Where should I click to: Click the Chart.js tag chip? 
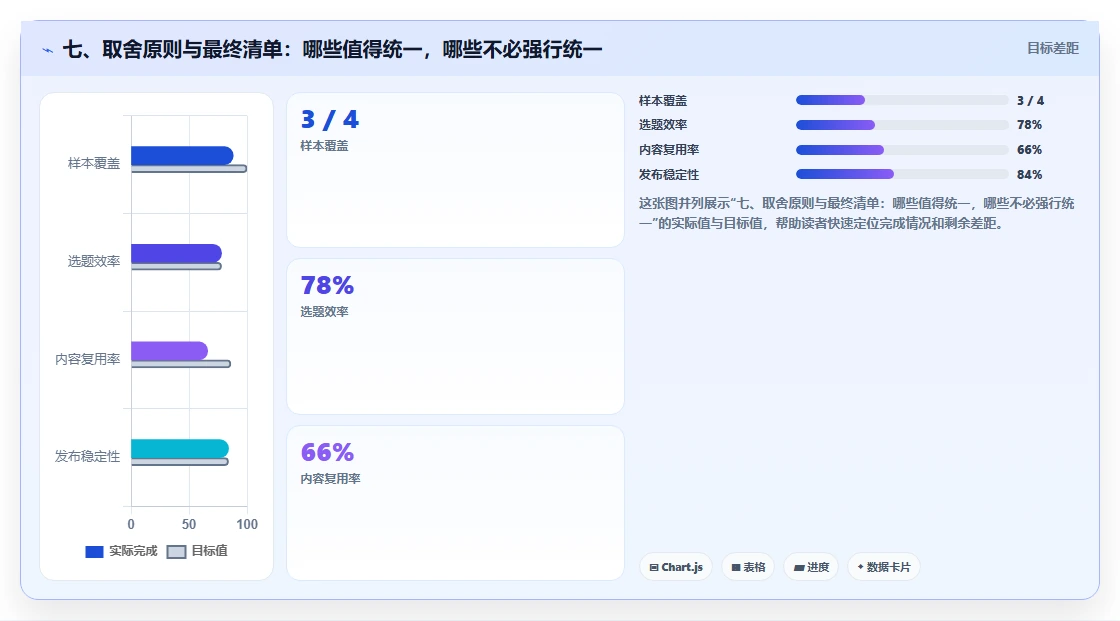(676, 567)
